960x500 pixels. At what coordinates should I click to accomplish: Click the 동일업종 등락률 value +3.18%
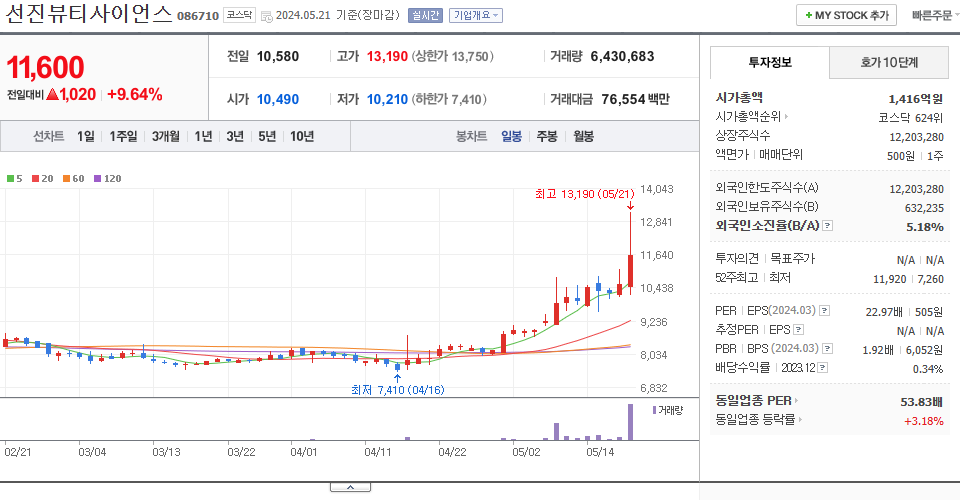[923, 421]
